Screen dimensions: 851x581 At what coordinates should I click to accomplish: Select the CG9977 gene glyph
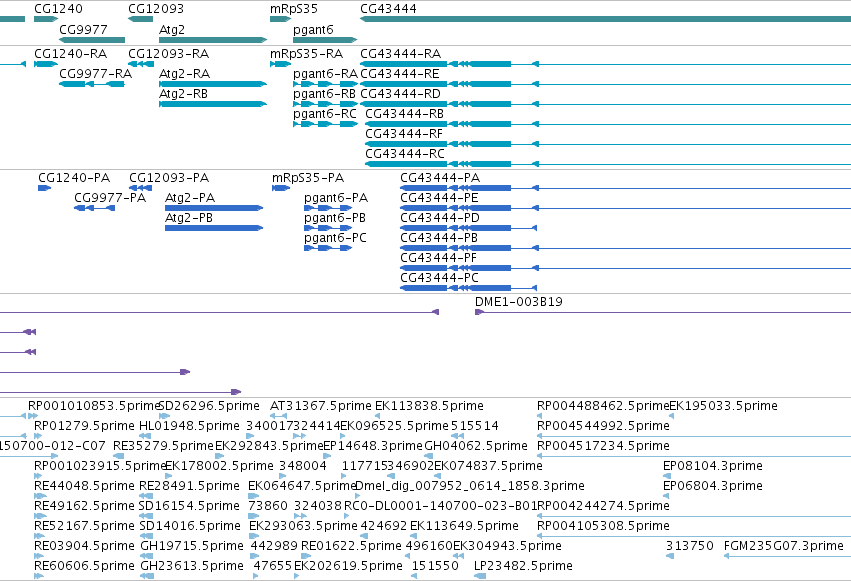[x=92, y=40]
